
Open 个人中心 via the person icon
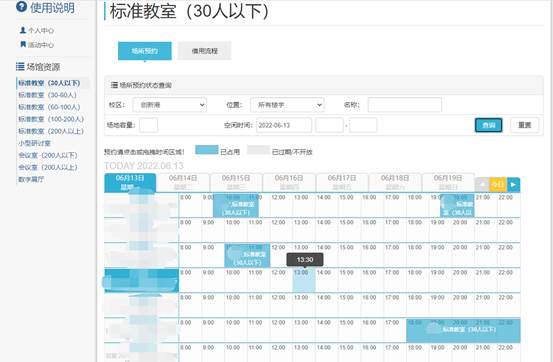(x=23, y=30)
